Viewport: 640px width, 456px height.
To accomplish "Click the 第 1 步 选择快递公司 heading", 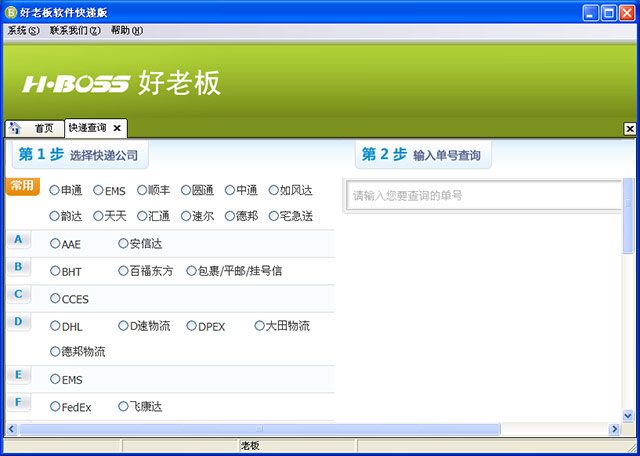I will click(x=78, y=155).
